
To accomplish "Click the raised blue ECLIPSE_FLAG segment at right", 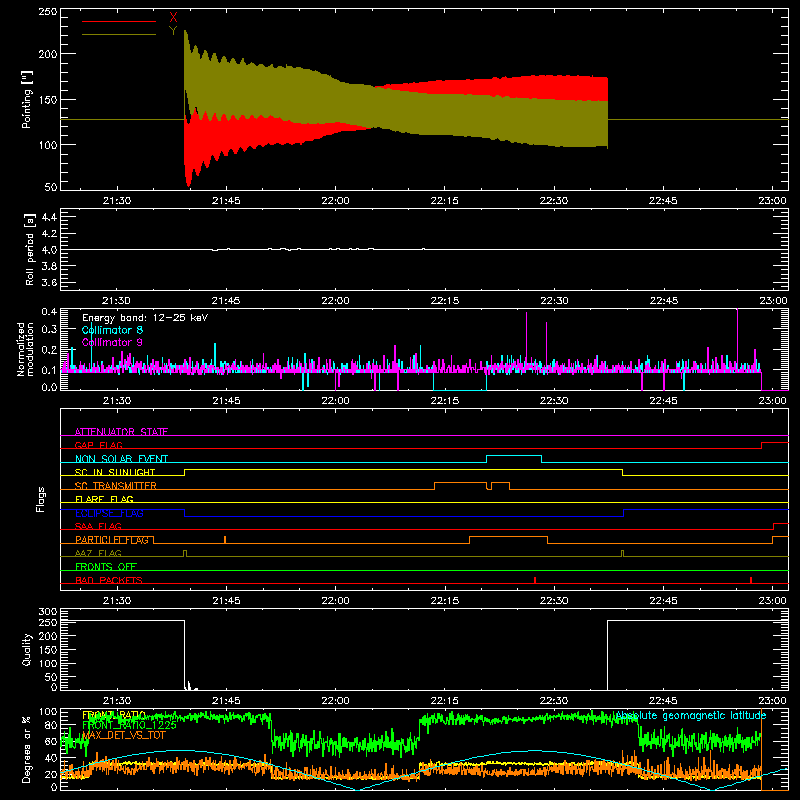I will (706, 510).
